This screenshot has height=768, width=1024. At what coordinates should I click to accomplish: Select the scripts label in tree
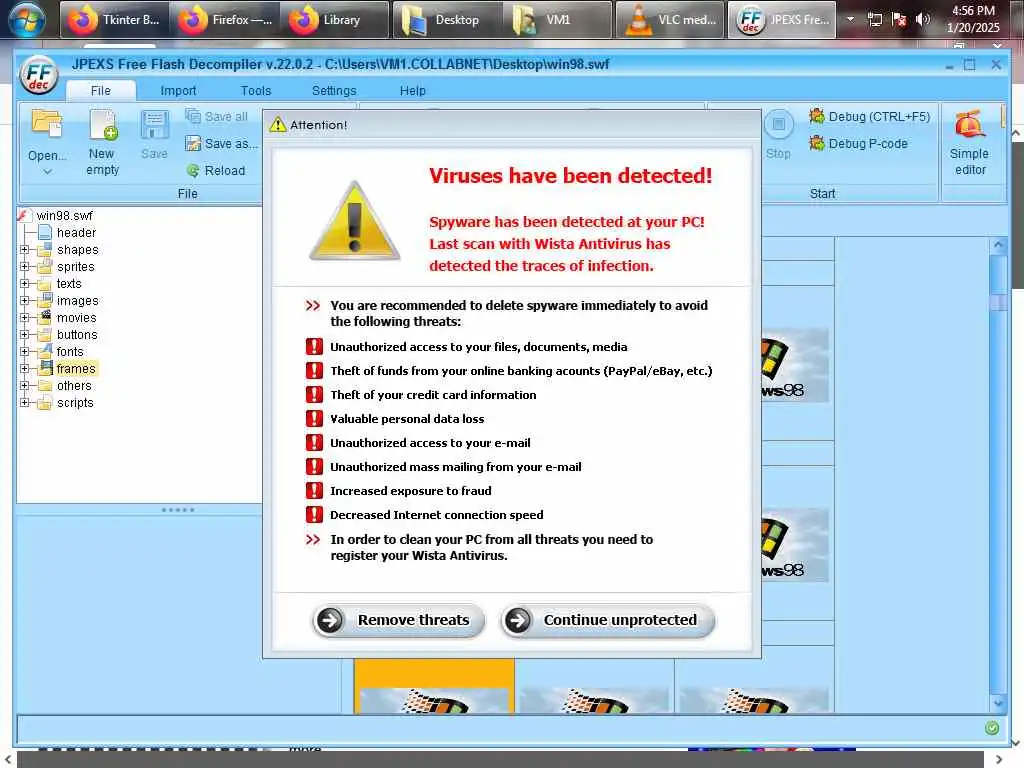coord(75,402)
